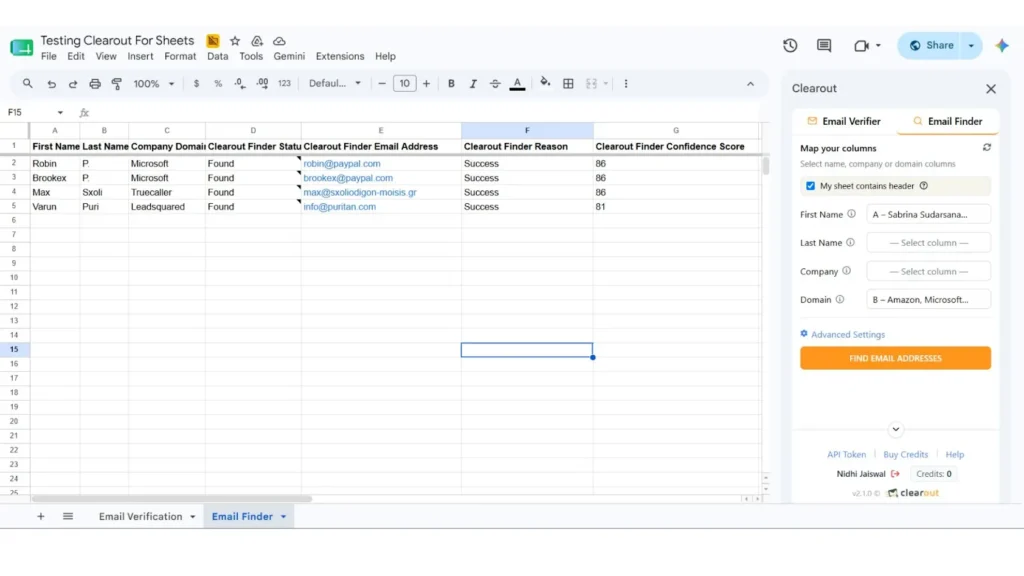Screen dimensions: 1024x576
Task: Increase decimal places
Action: (x=262, y=84)
